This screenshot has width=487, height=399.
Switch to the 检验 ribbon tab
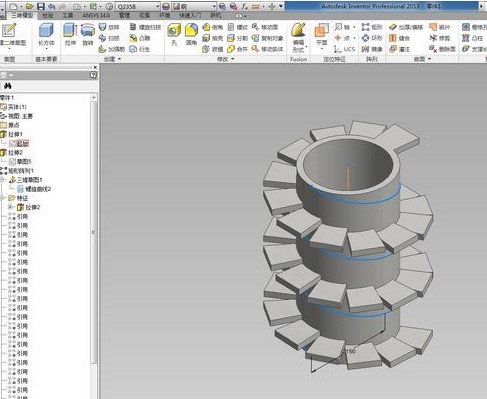(x=48, y=15)
